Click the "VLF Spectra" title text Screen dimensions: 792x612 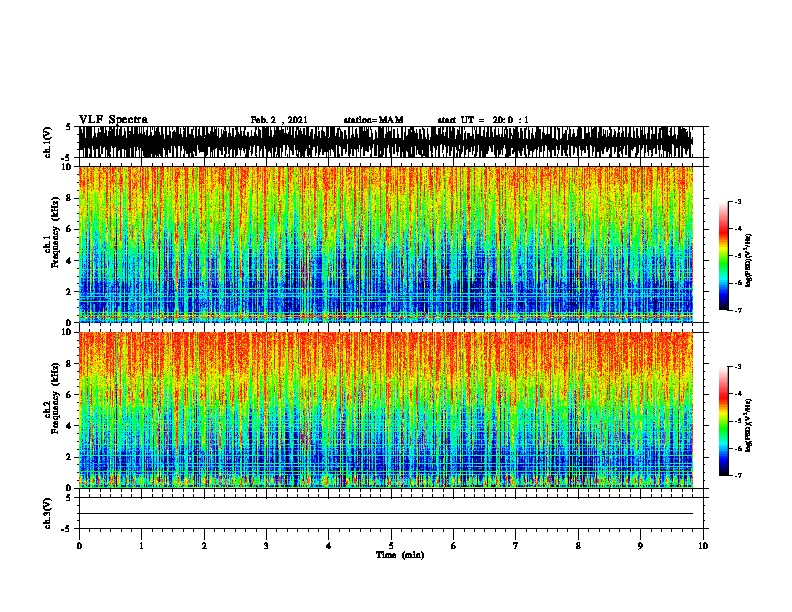click(113, 120)
